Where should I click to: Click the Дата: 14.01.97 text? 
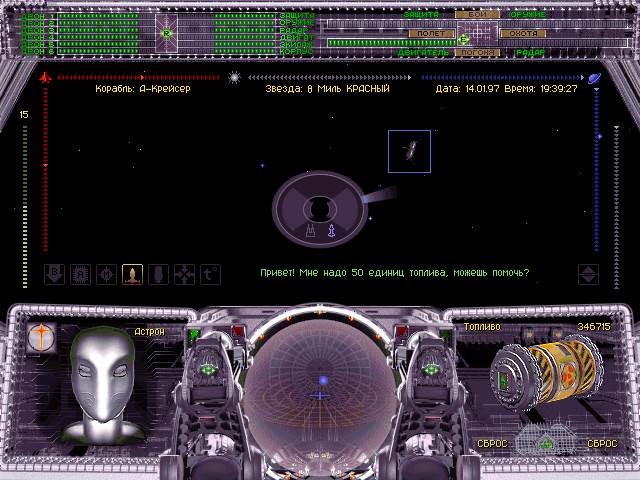(x=467, y=89)
